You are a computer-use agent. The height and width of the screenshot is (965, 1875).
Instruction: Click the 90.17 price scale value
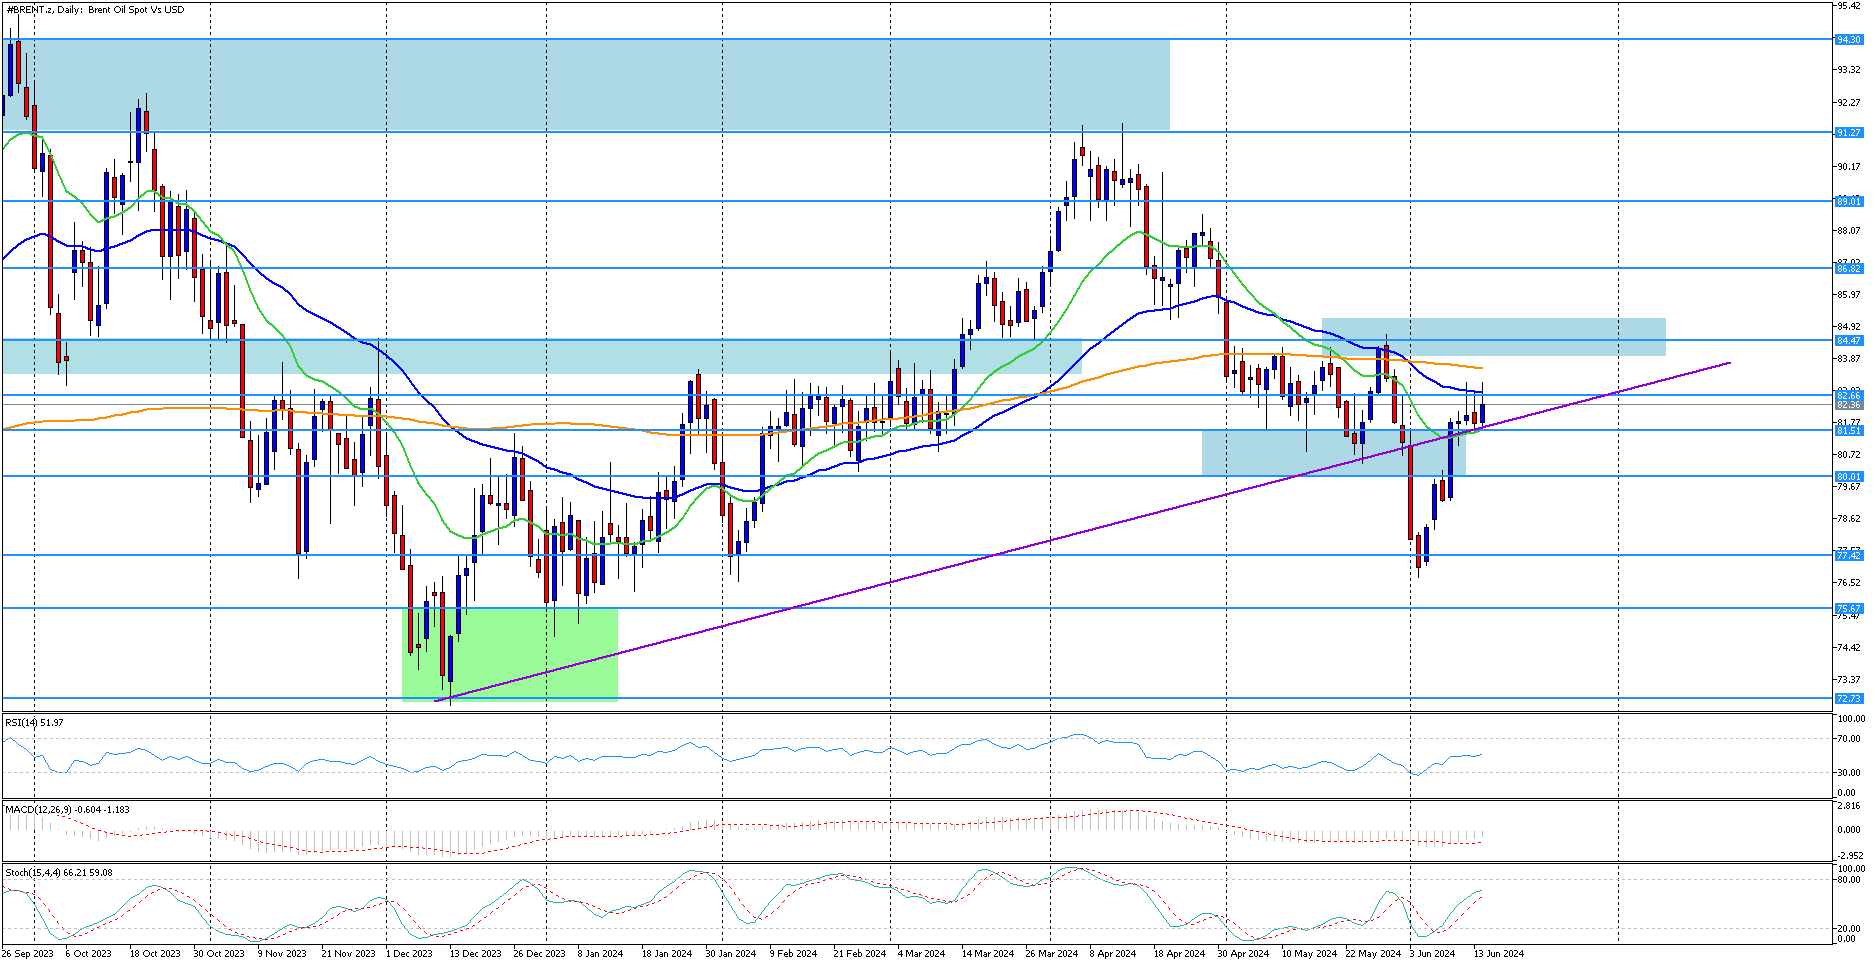click(x=1849, y=166)
